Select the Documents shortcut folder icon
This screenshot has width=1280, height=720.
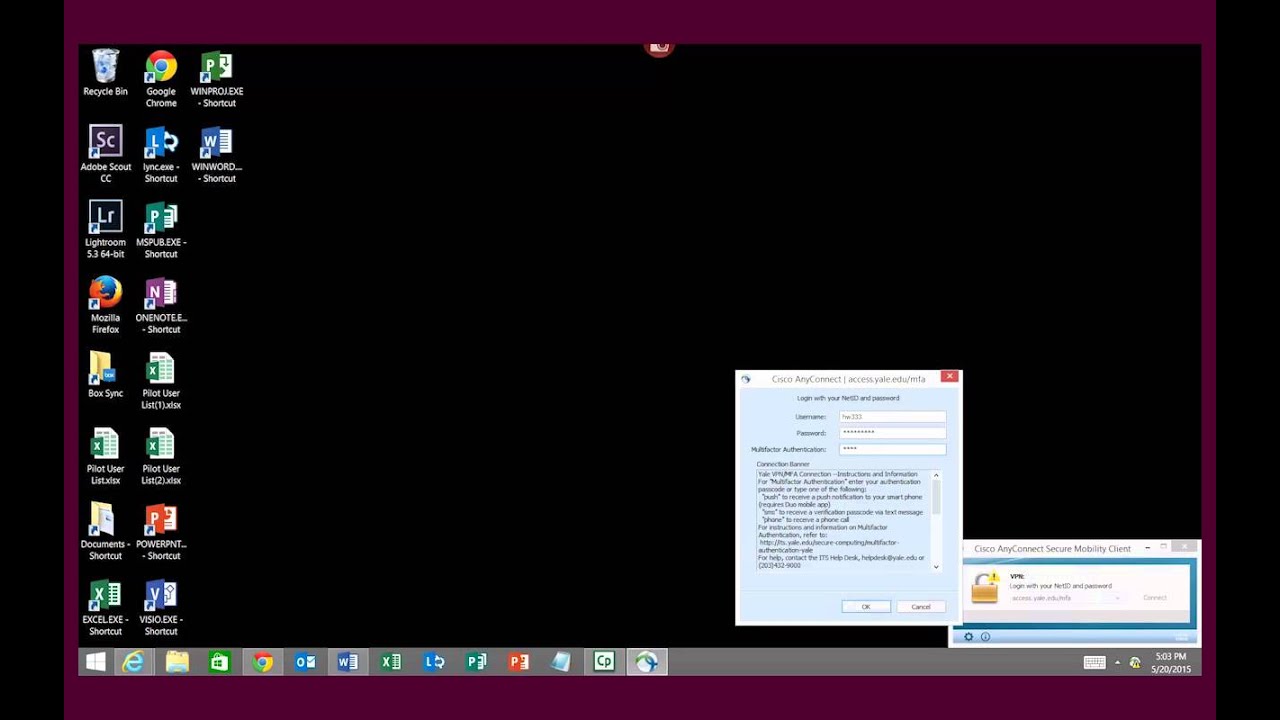pyautogui.click(x=105, y=532)
